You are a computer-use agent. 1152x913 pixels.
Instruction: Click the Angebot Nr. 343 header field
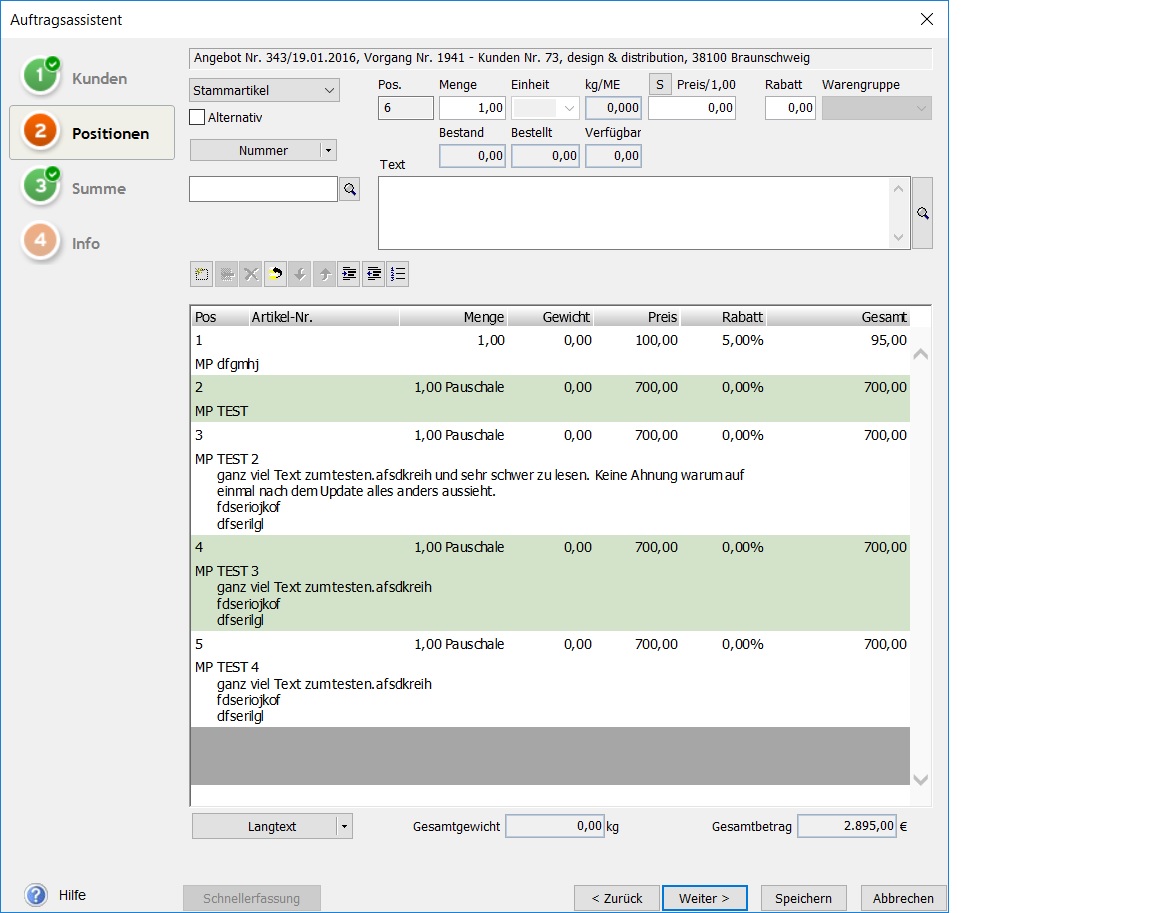pyautogui.click(x=561, y=58)
